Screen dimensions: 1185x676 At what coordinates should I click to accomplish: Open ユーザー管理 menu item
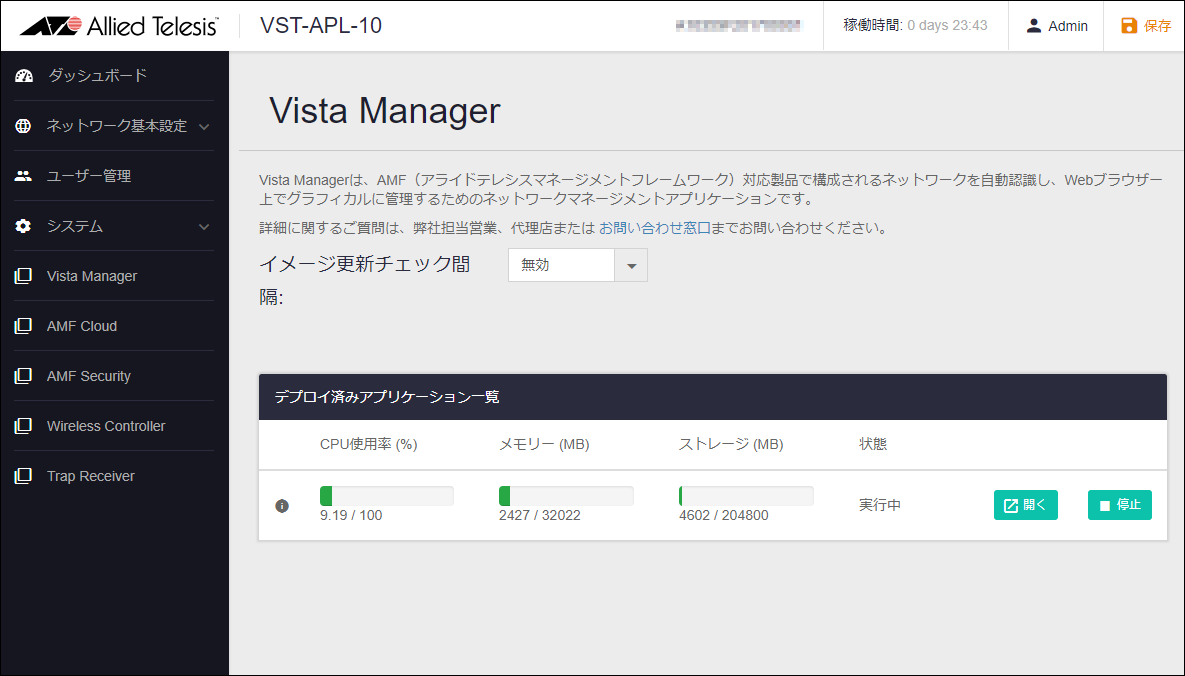(89, 175)
